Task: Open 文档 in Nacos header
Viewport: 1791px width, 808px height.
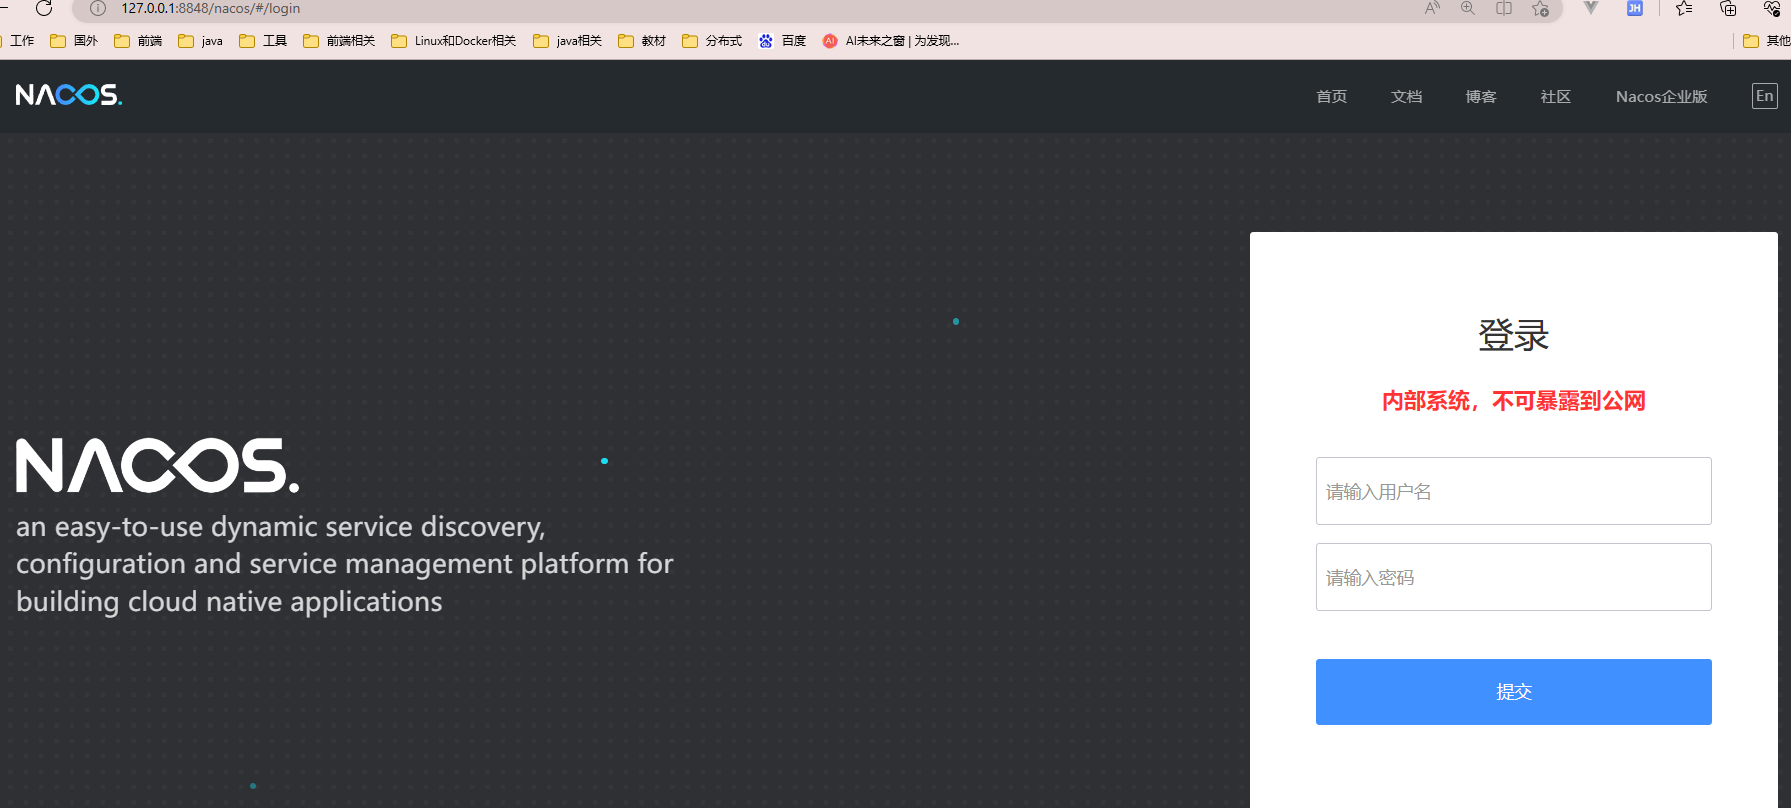Action: coord(1406,97)
